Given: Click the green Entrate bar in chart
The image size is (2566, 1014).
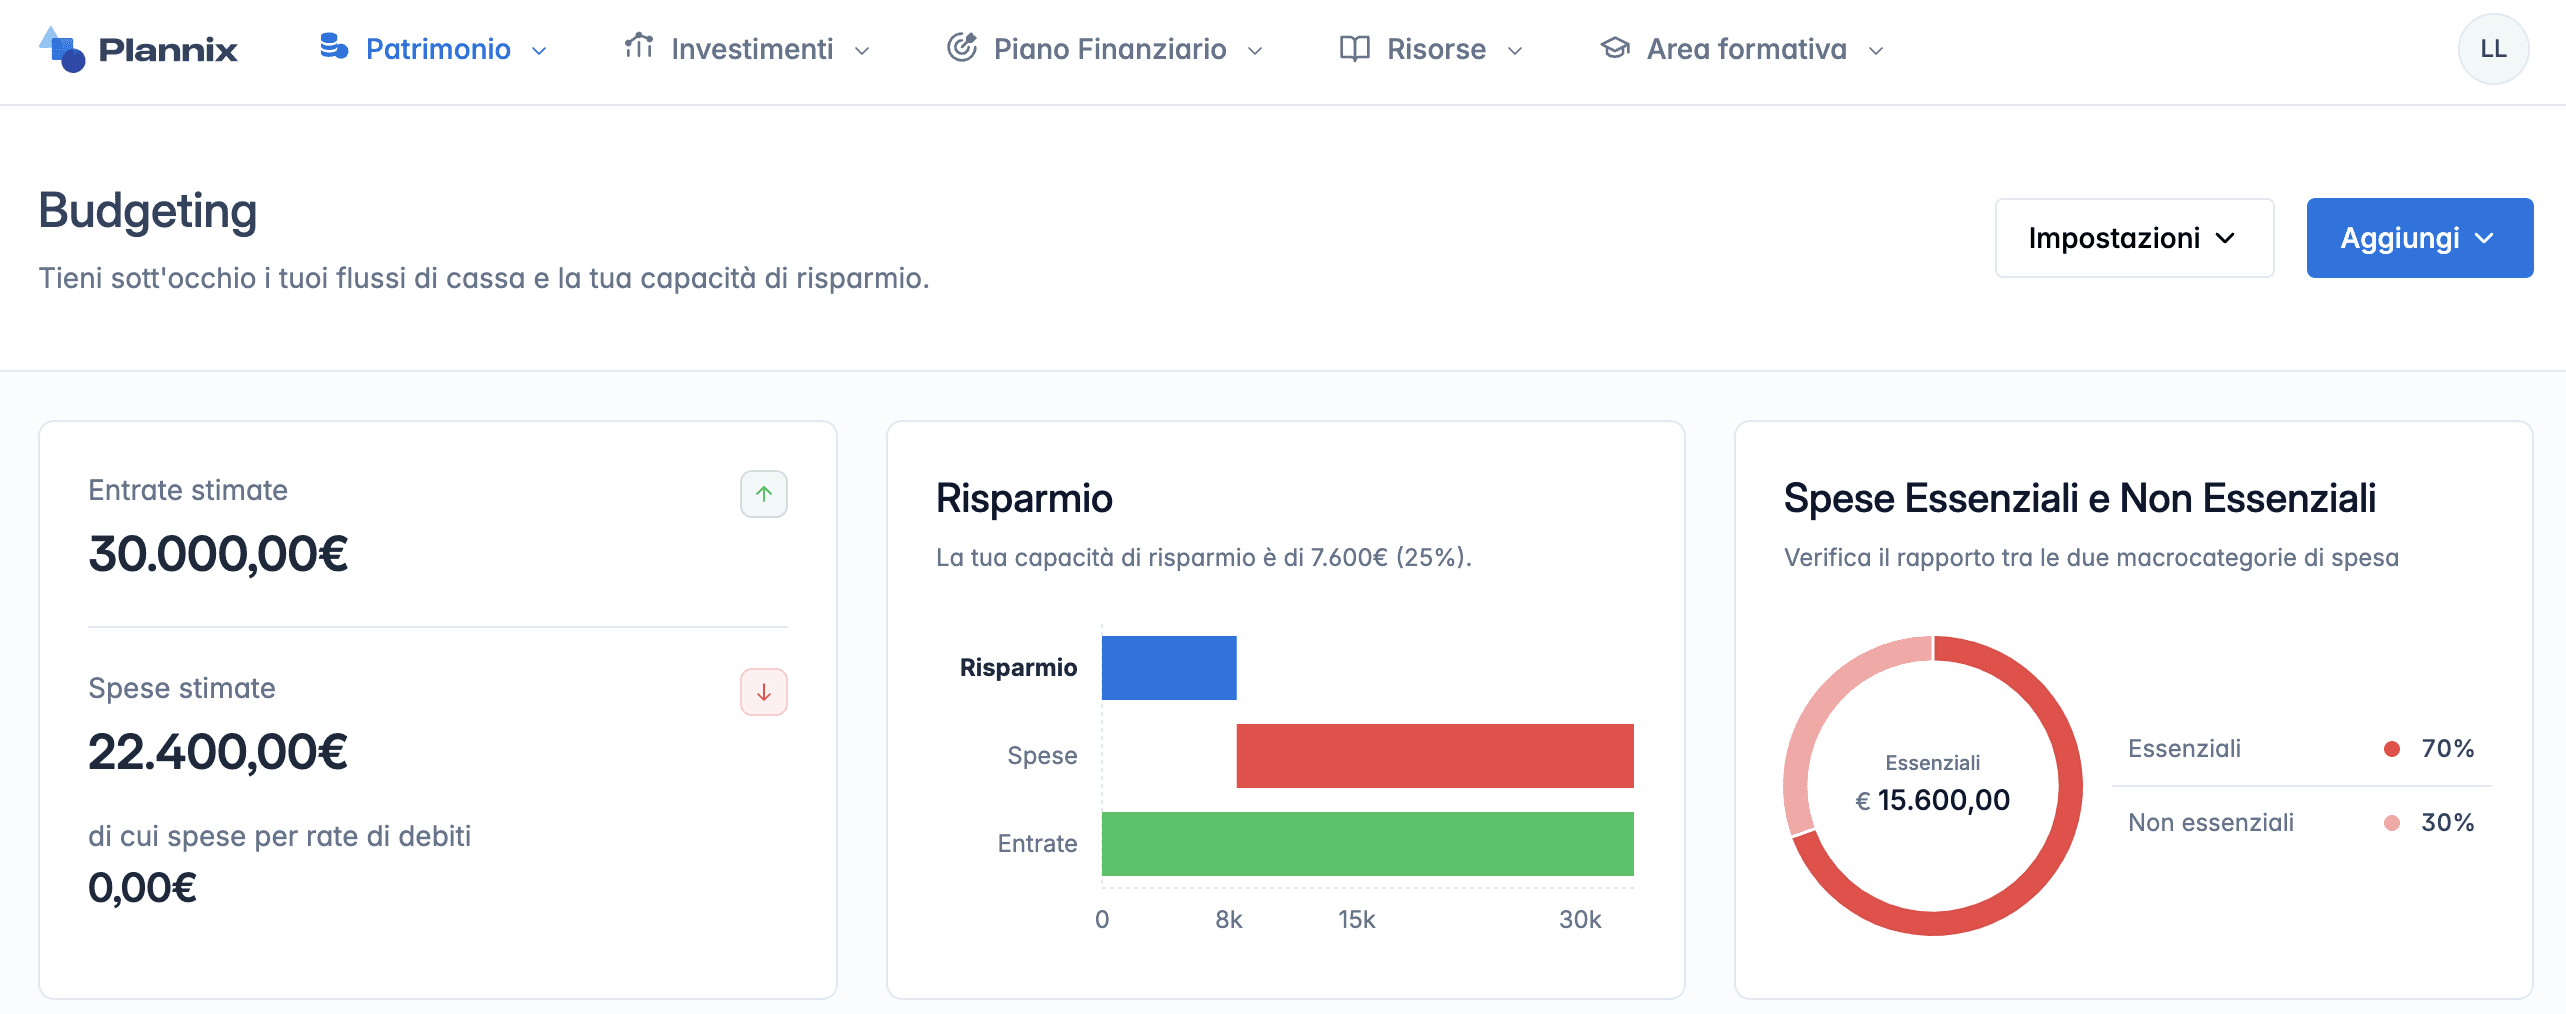Looking at the screenshot, I should (1368, 844).
